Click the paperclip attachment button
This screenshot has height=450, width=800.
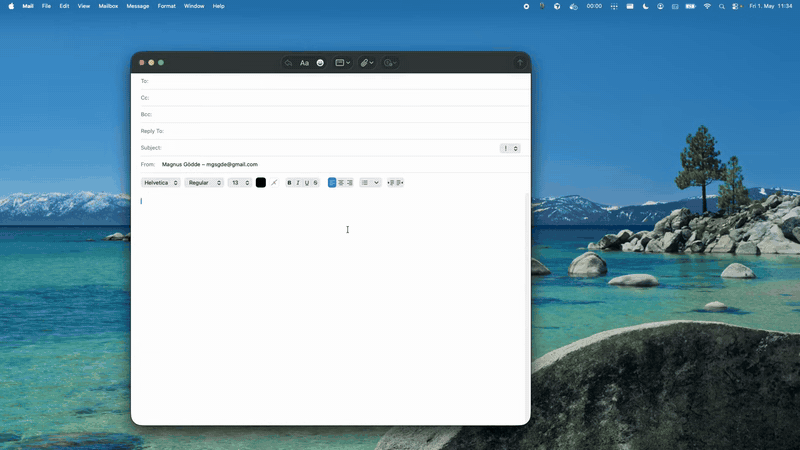click(x=367, y=63)
